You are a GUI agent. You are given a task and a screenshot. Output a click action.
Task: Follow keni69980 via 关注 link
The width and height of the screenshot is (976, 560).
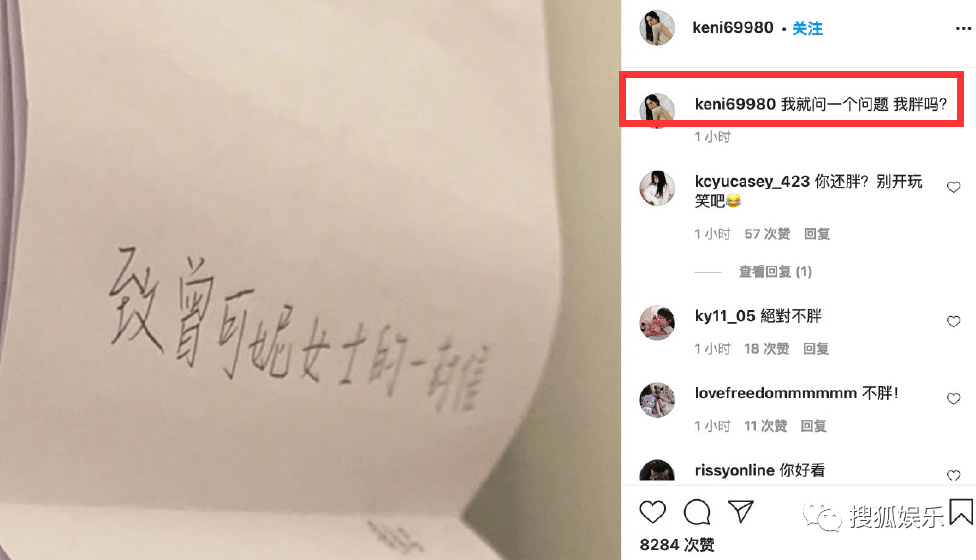[x=807, y=28]
